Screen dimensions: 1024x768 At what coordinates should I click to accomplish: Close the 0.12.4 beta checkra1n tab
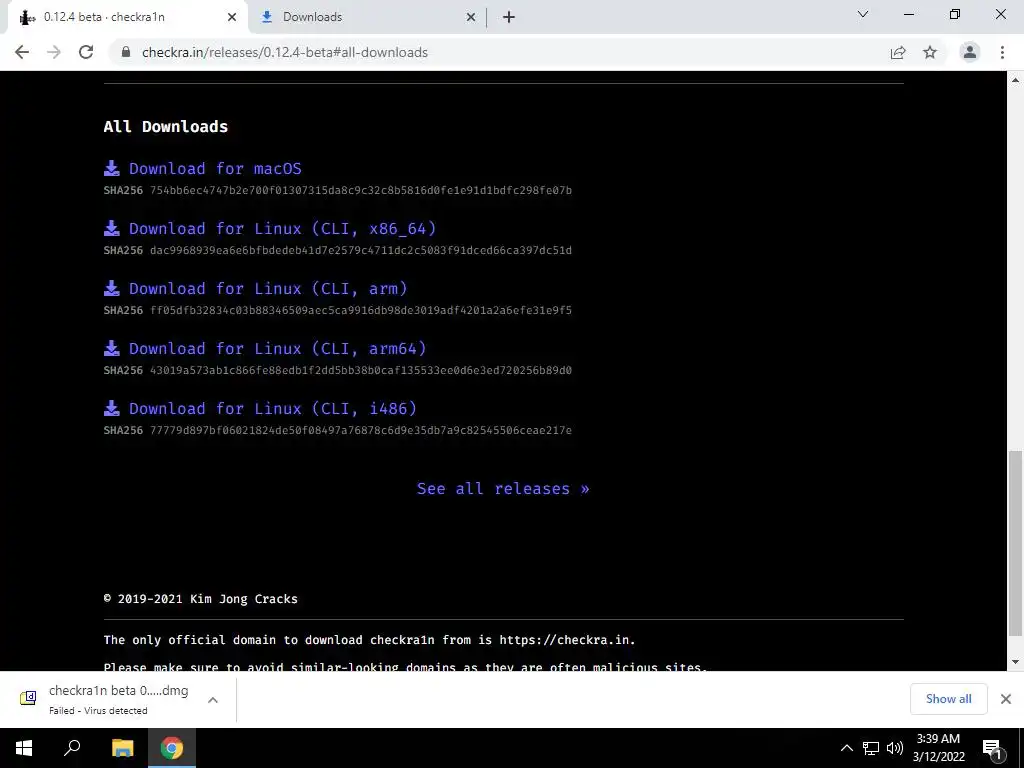[x=232, y=17]
